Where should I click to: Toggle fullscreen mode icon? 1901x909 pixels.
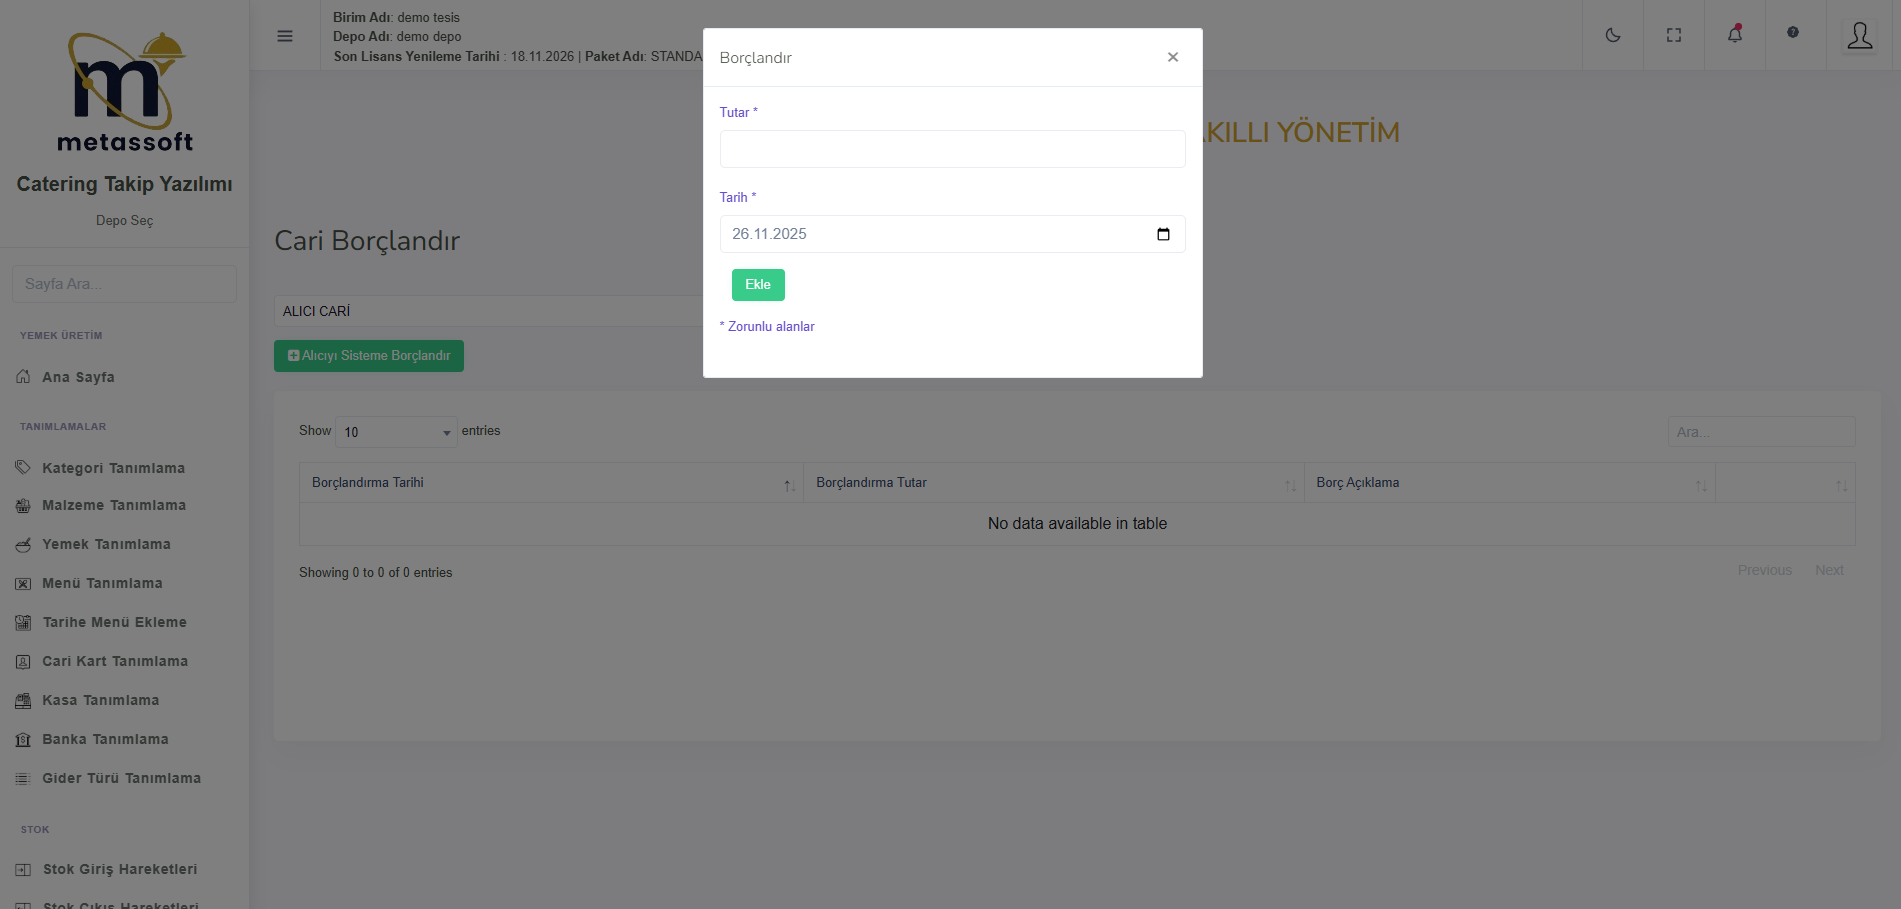point(1674,35)
